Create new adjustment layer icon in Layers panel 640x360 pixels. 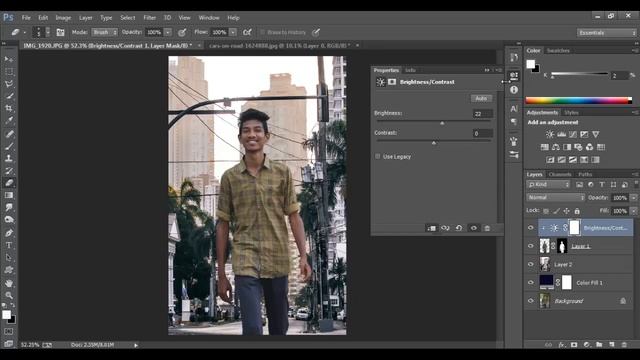[x=587, y=345]
